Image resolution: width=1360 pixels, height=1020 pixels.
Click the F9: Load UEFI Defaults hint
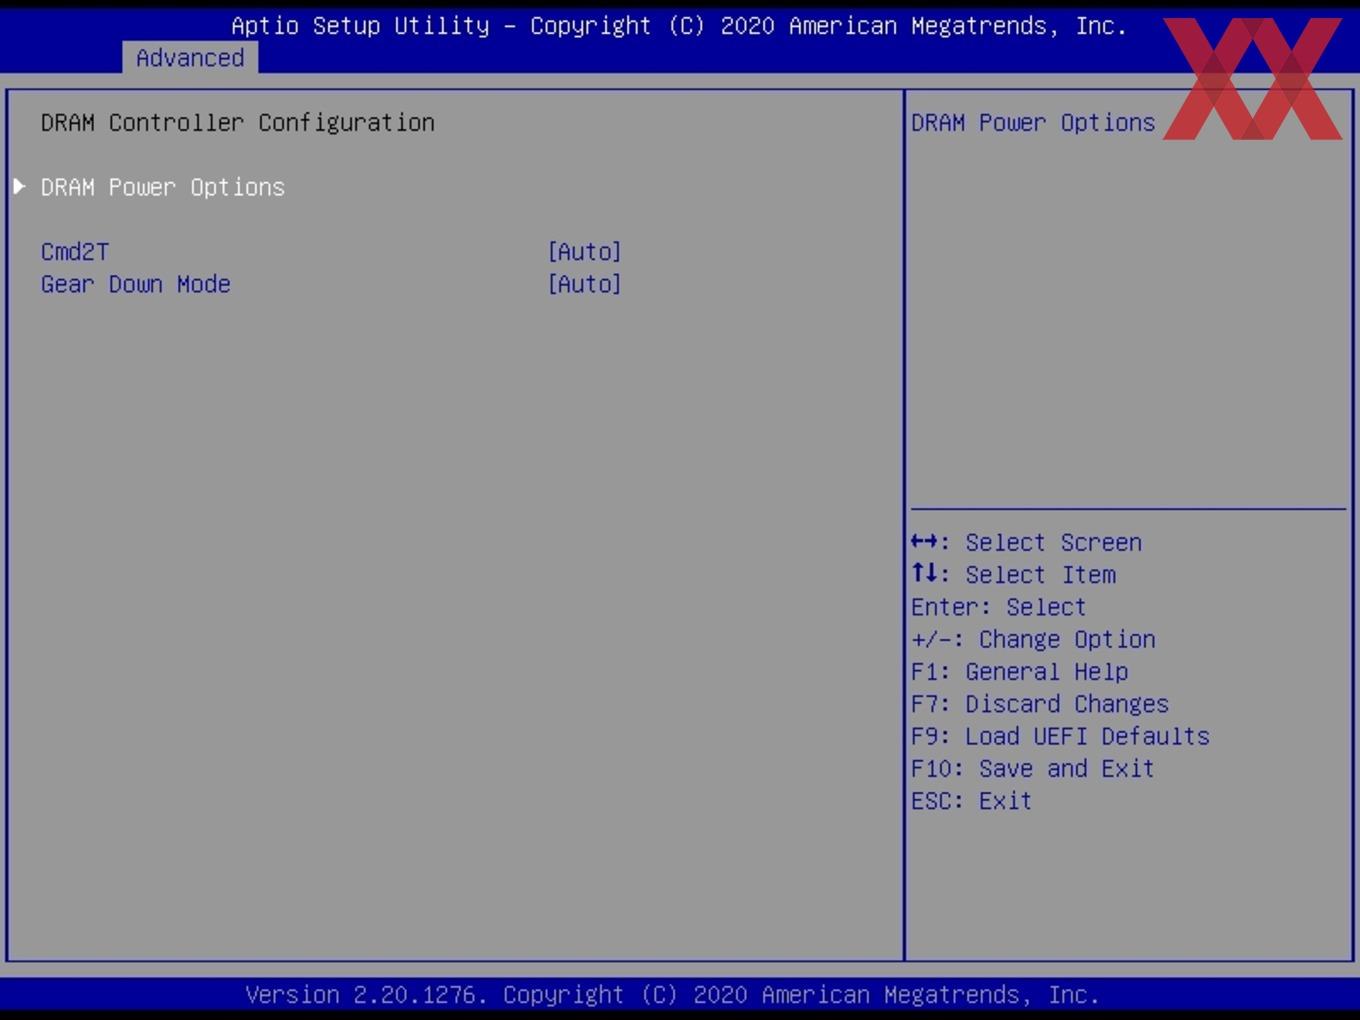point(1060,736)
